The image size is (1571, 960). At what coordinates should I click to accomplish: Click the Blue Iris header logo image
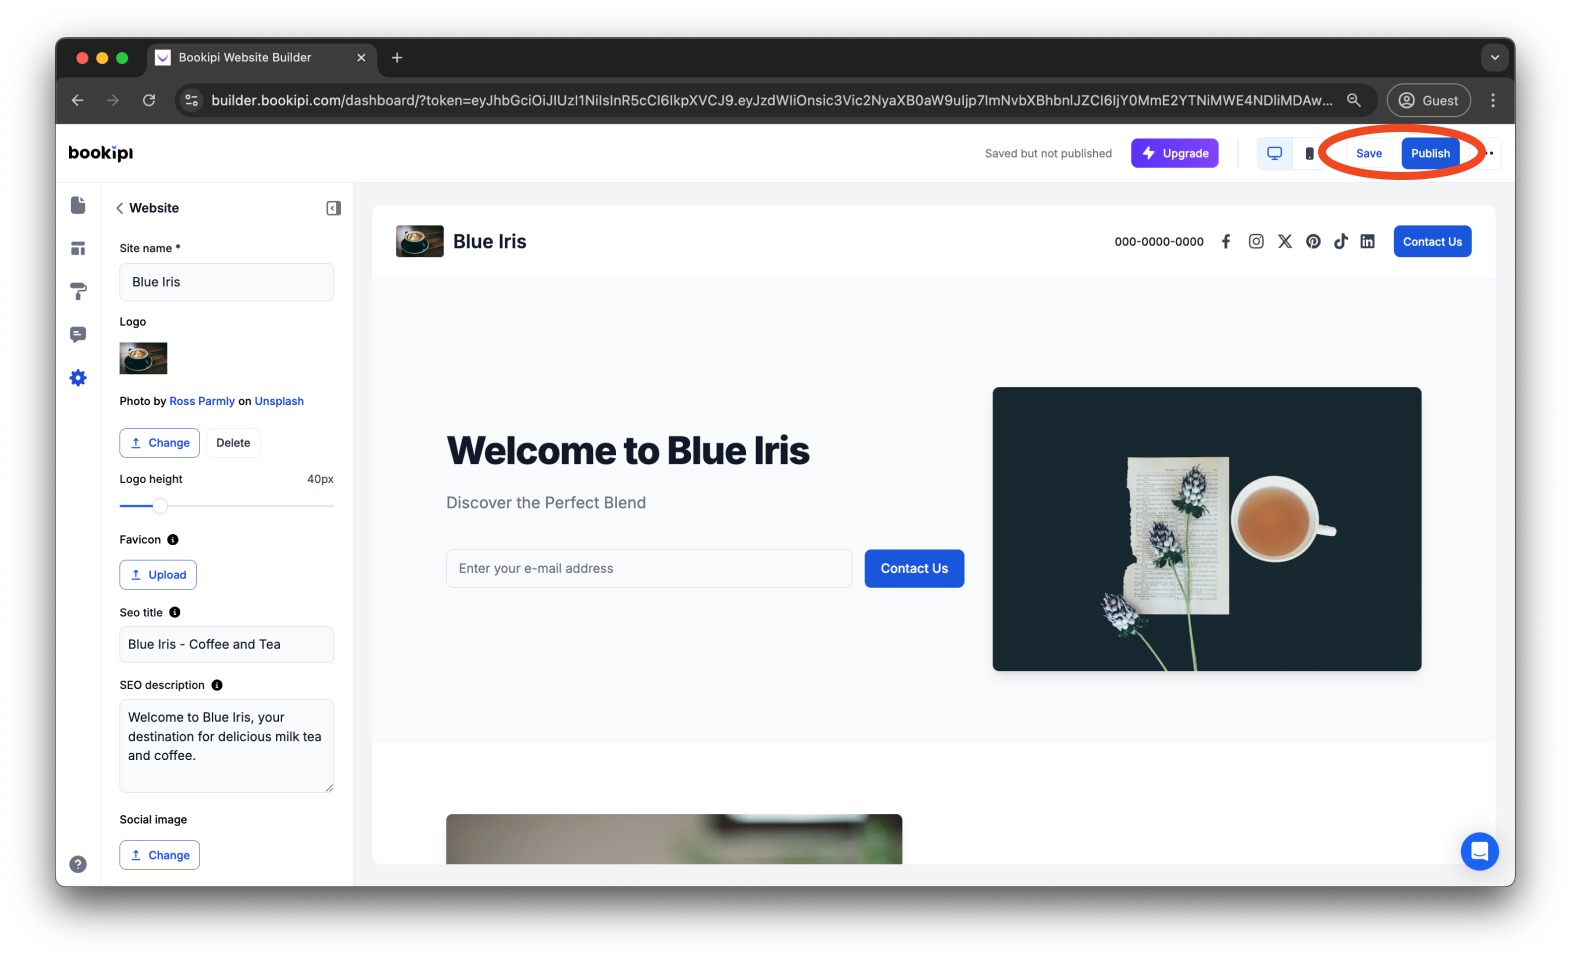pyautogui.click(x=420, y=241)
